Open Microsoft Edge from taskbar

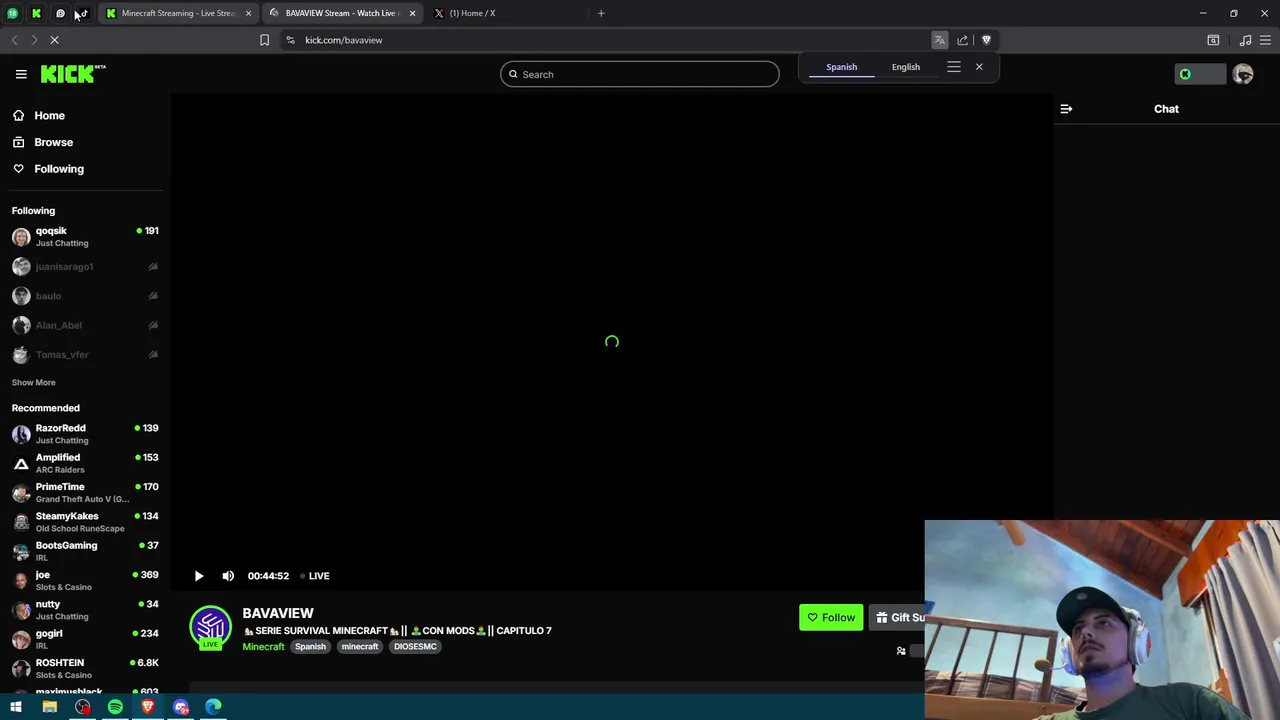coord(214,707)
